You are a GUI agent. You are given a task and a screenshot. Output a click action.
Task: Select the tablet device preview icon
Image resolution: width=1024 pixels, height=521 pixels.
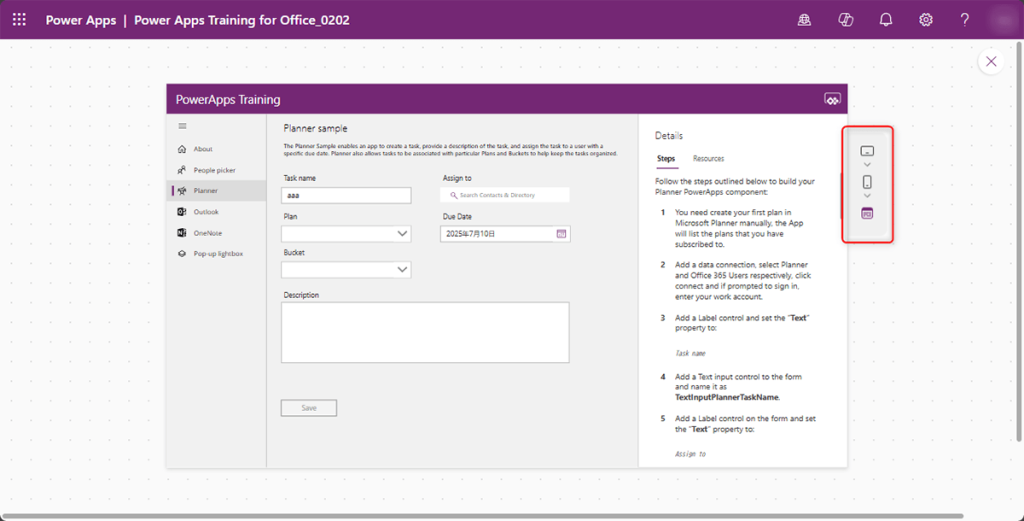[x=867, y=151]
